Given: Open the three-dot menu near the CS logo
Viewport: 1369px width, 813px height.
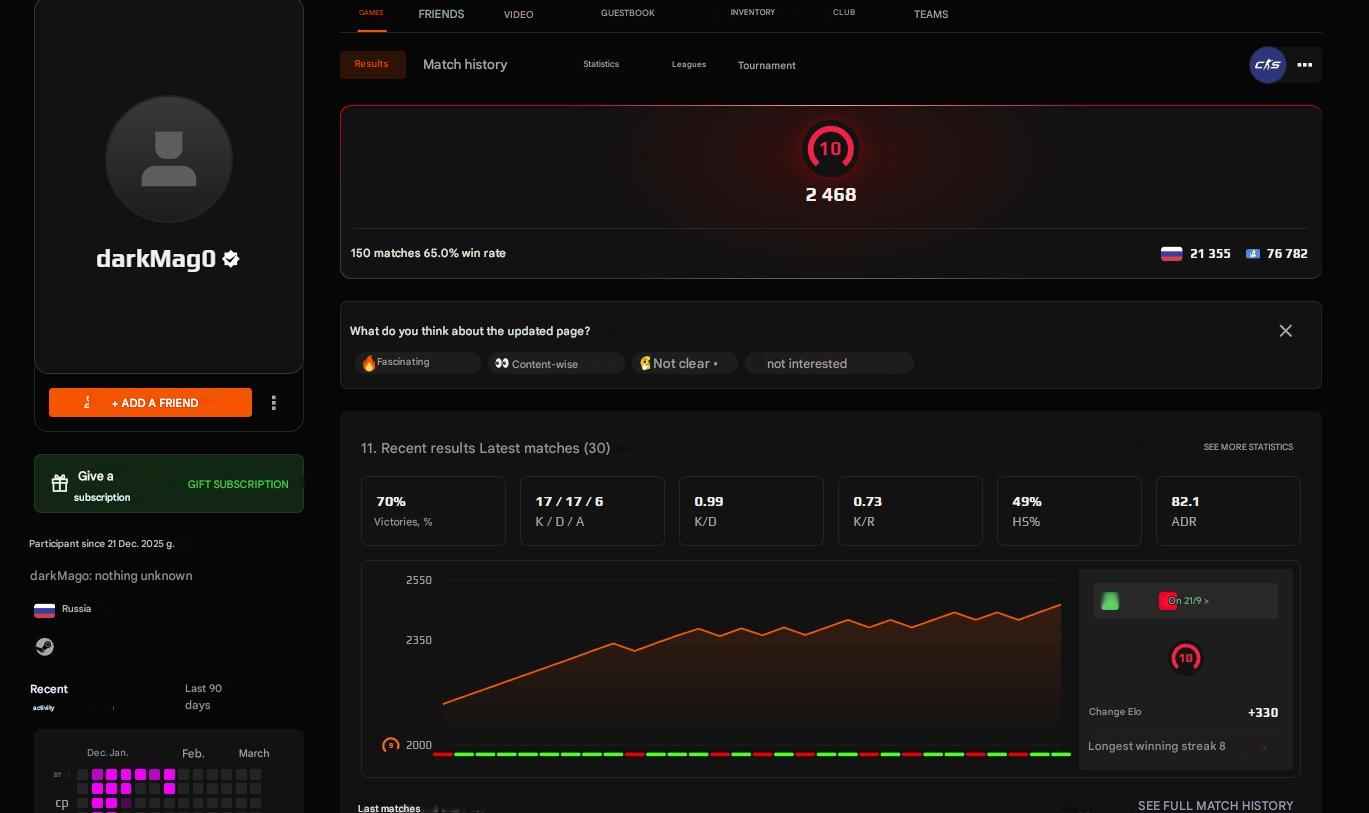Looking at the screenshot, I should 1305,65.
